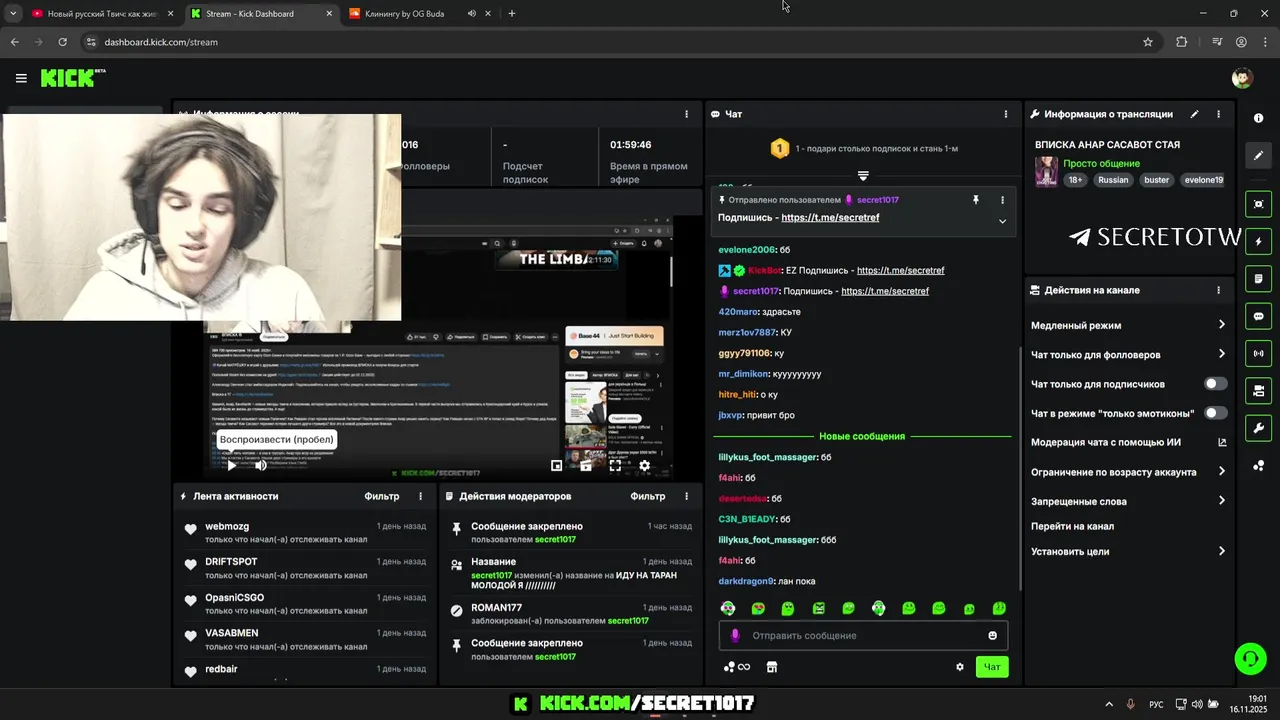Open the hamburger menu next to Kick logo
The width and height of the screenshot is (1280, 720).
21,78
